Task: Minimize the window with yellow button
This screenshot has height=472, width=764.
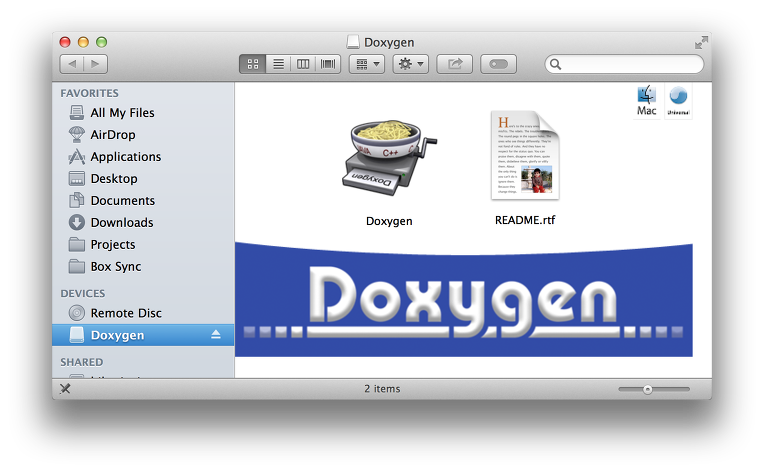Action: pyautogui.click(x=83, y=42)
